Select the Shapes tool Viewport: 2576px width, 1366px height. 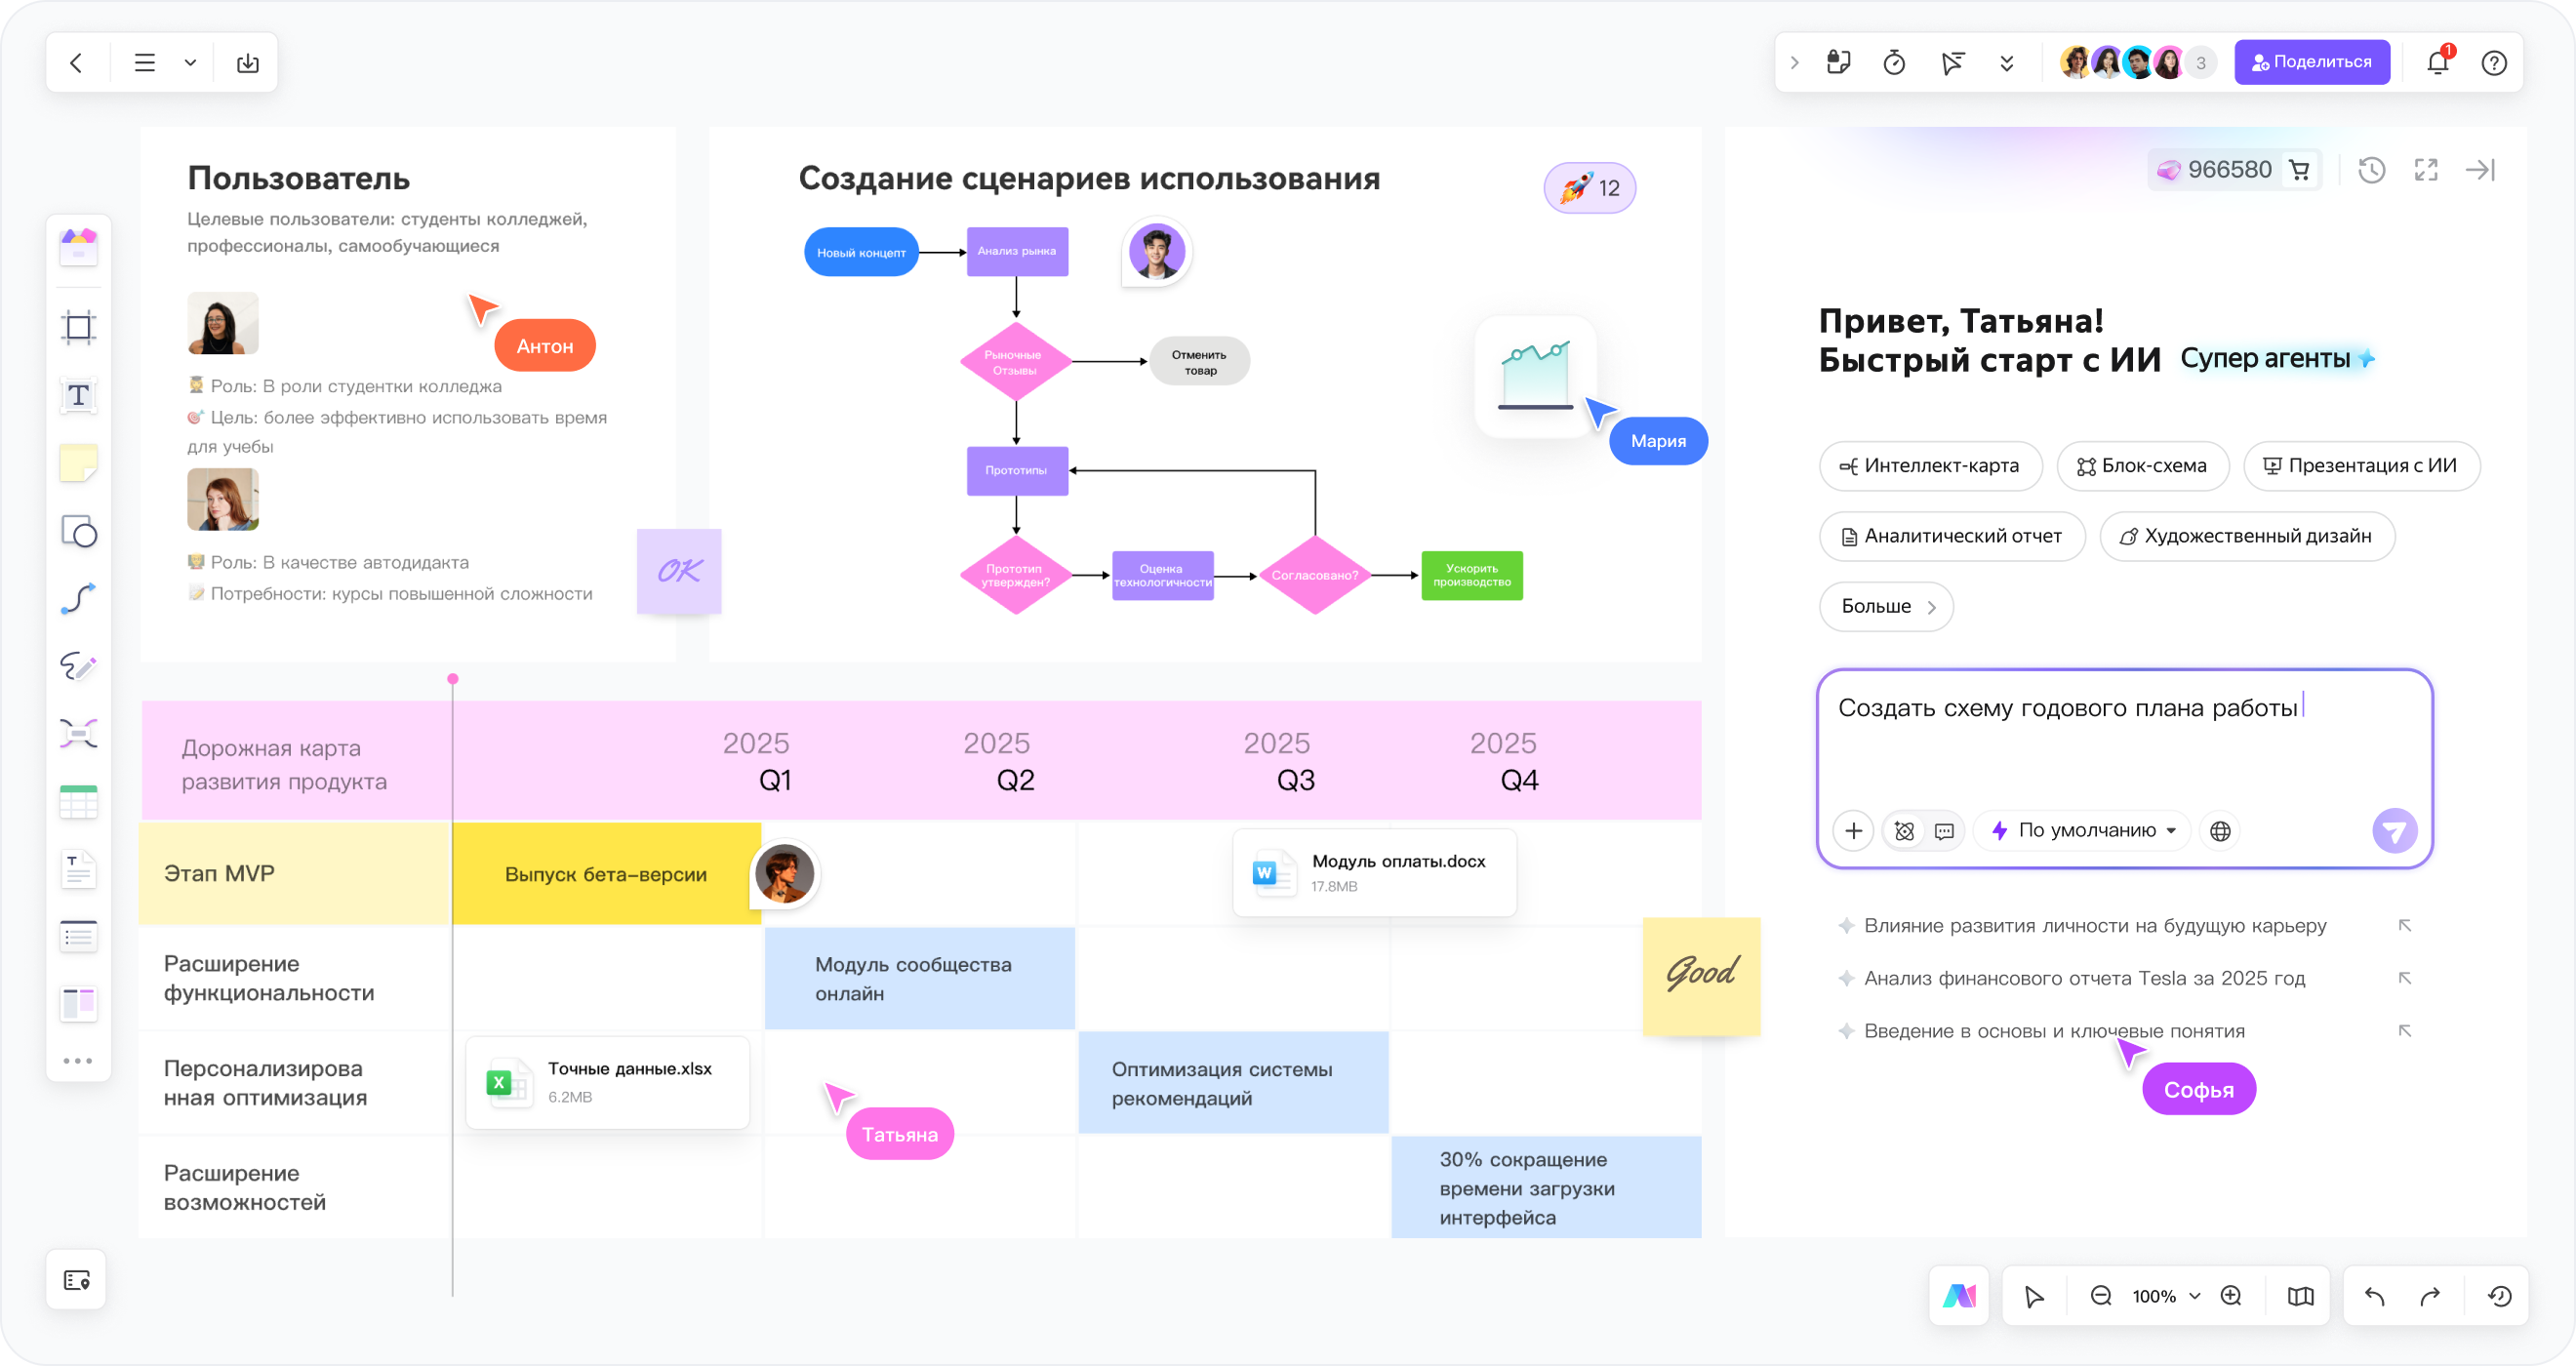point(78,532)
